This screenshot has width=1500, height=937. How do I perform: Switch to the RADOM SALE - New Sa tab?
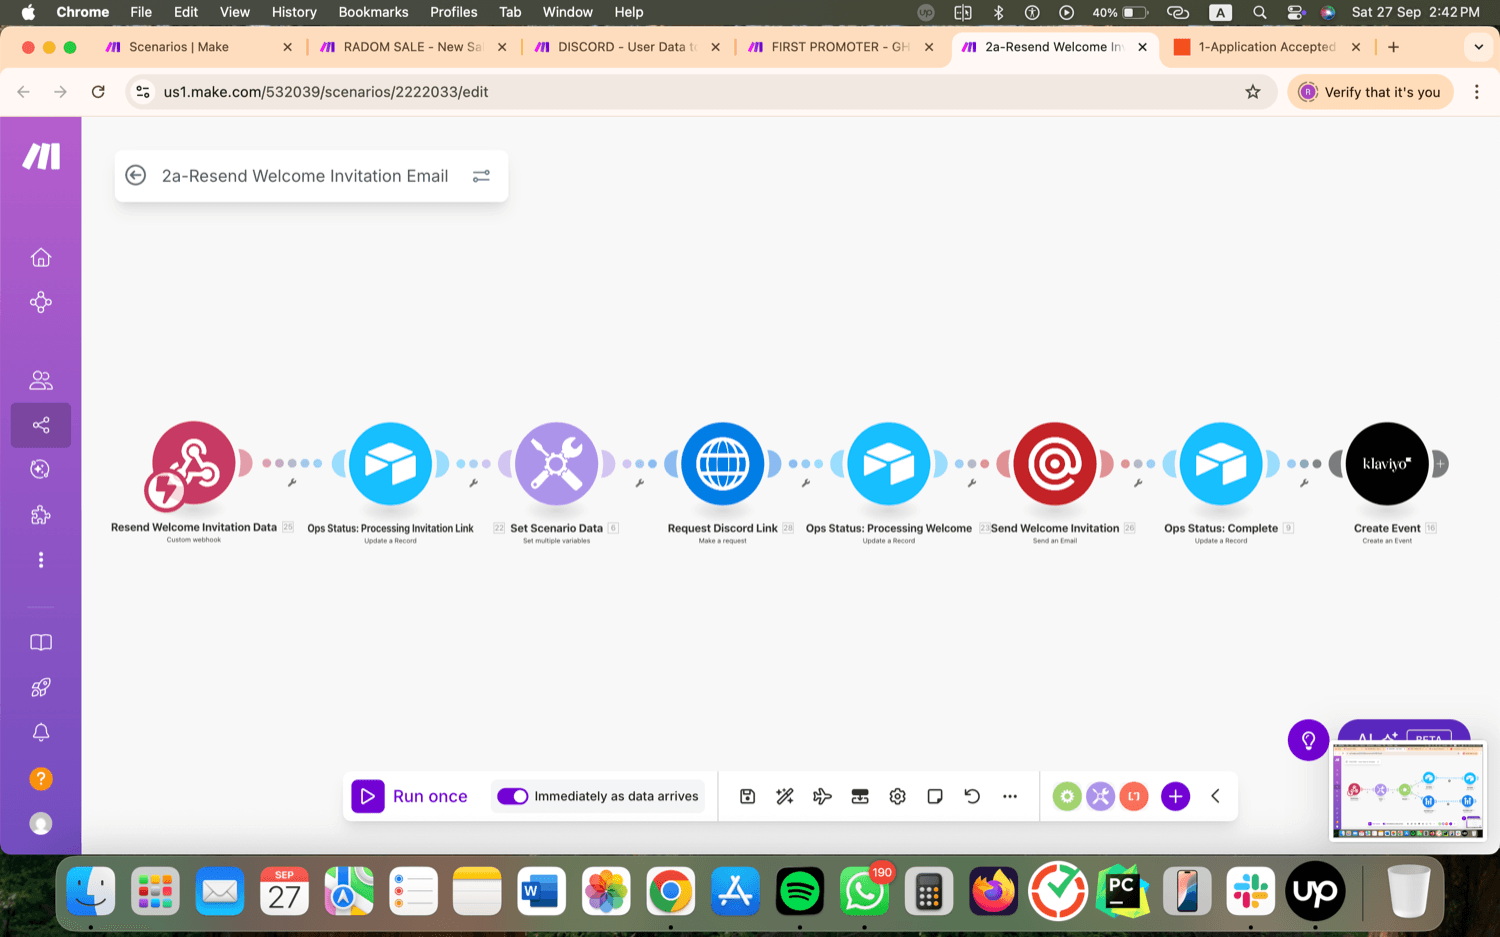[413, 47]
